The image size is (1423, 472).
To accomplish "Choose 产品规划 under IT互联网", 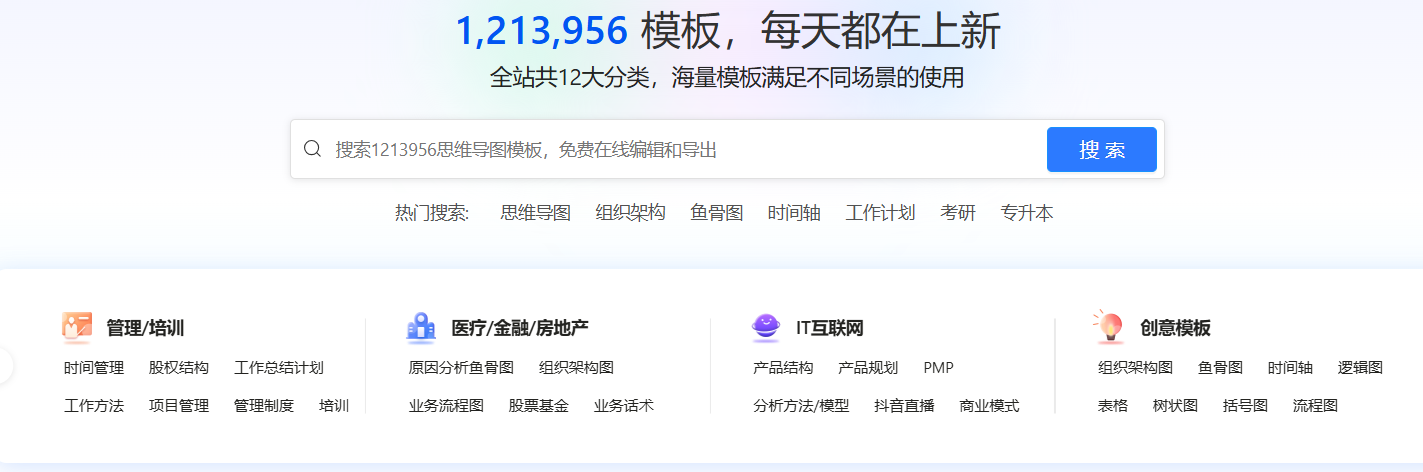I will click(868, 368).
